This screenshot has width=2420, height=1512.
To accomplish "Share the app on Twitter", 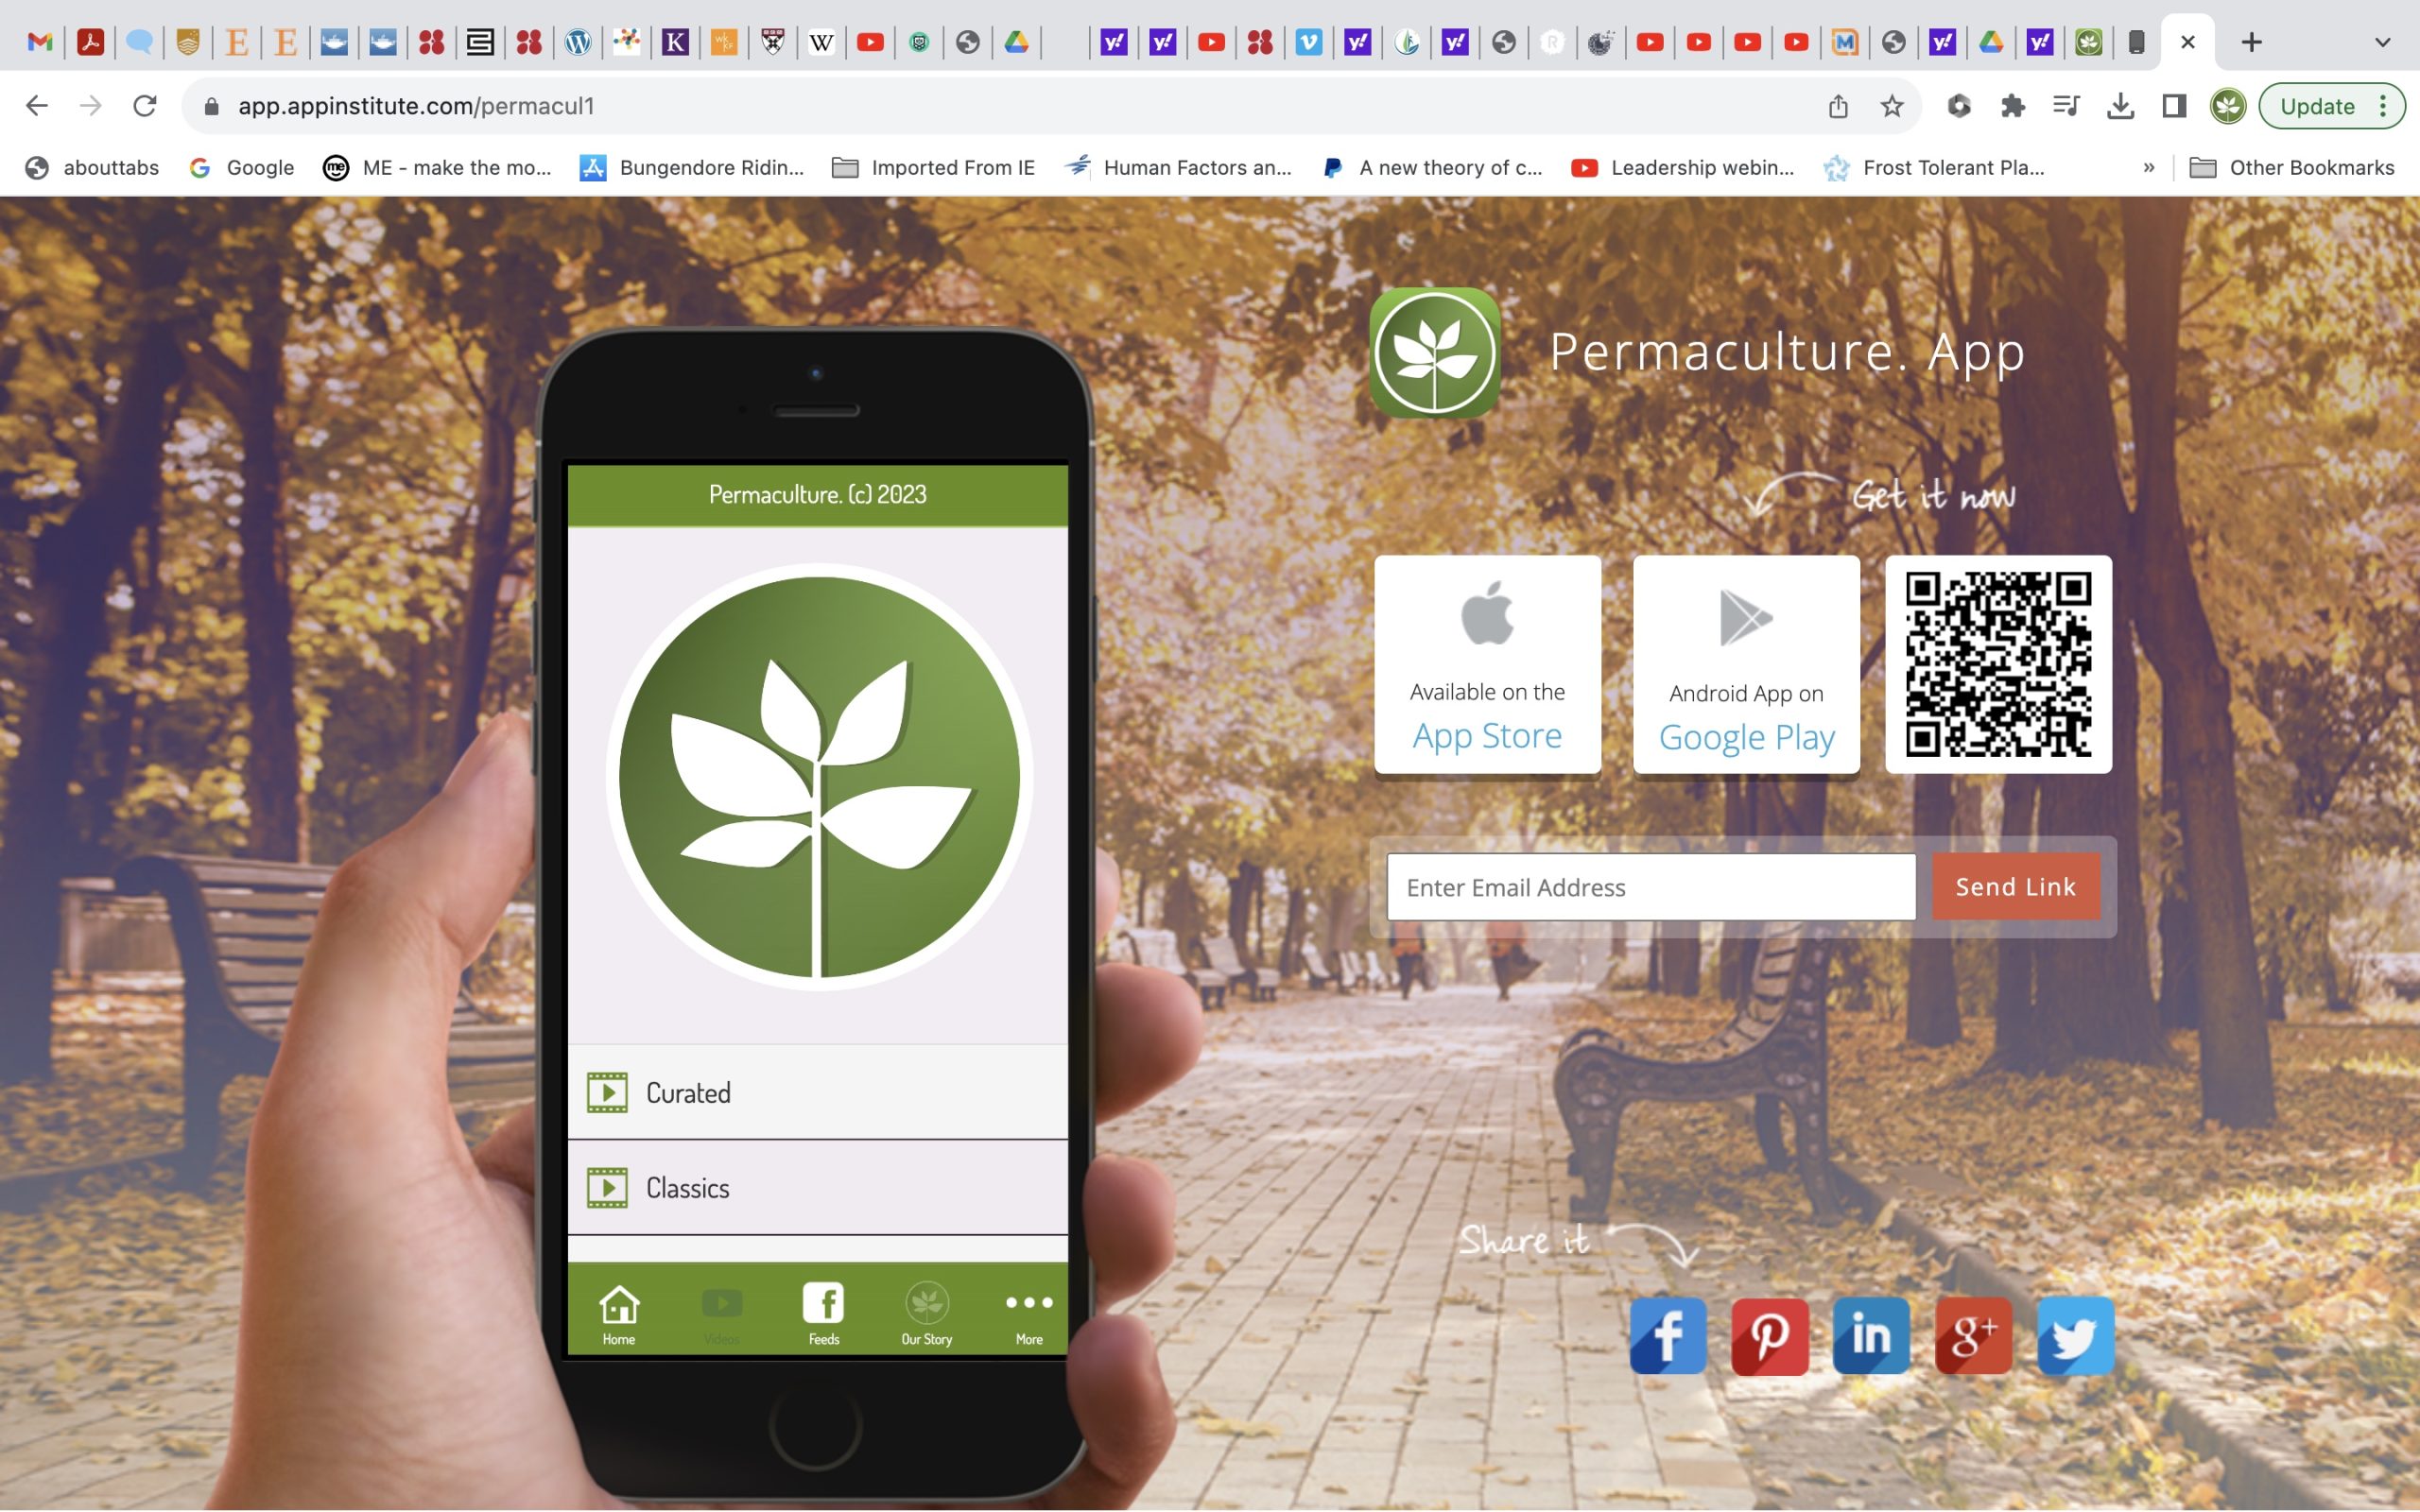I will tap(2075, 1336).
